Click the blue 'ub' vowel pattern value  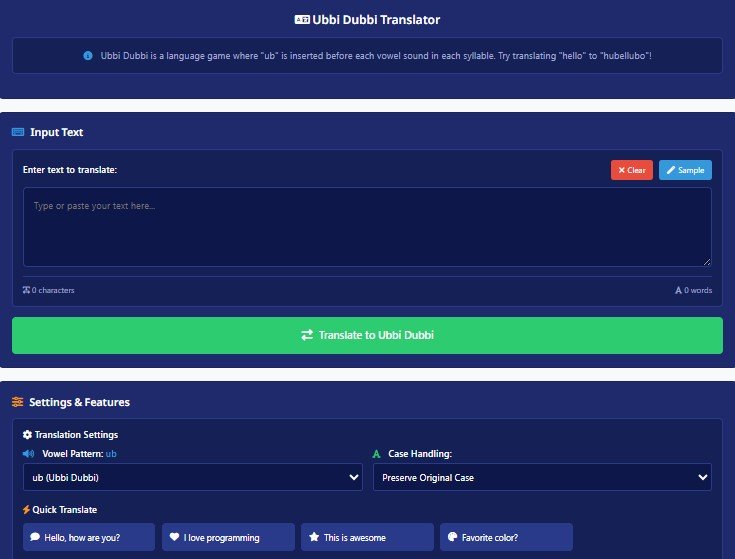tap(111, 454)
